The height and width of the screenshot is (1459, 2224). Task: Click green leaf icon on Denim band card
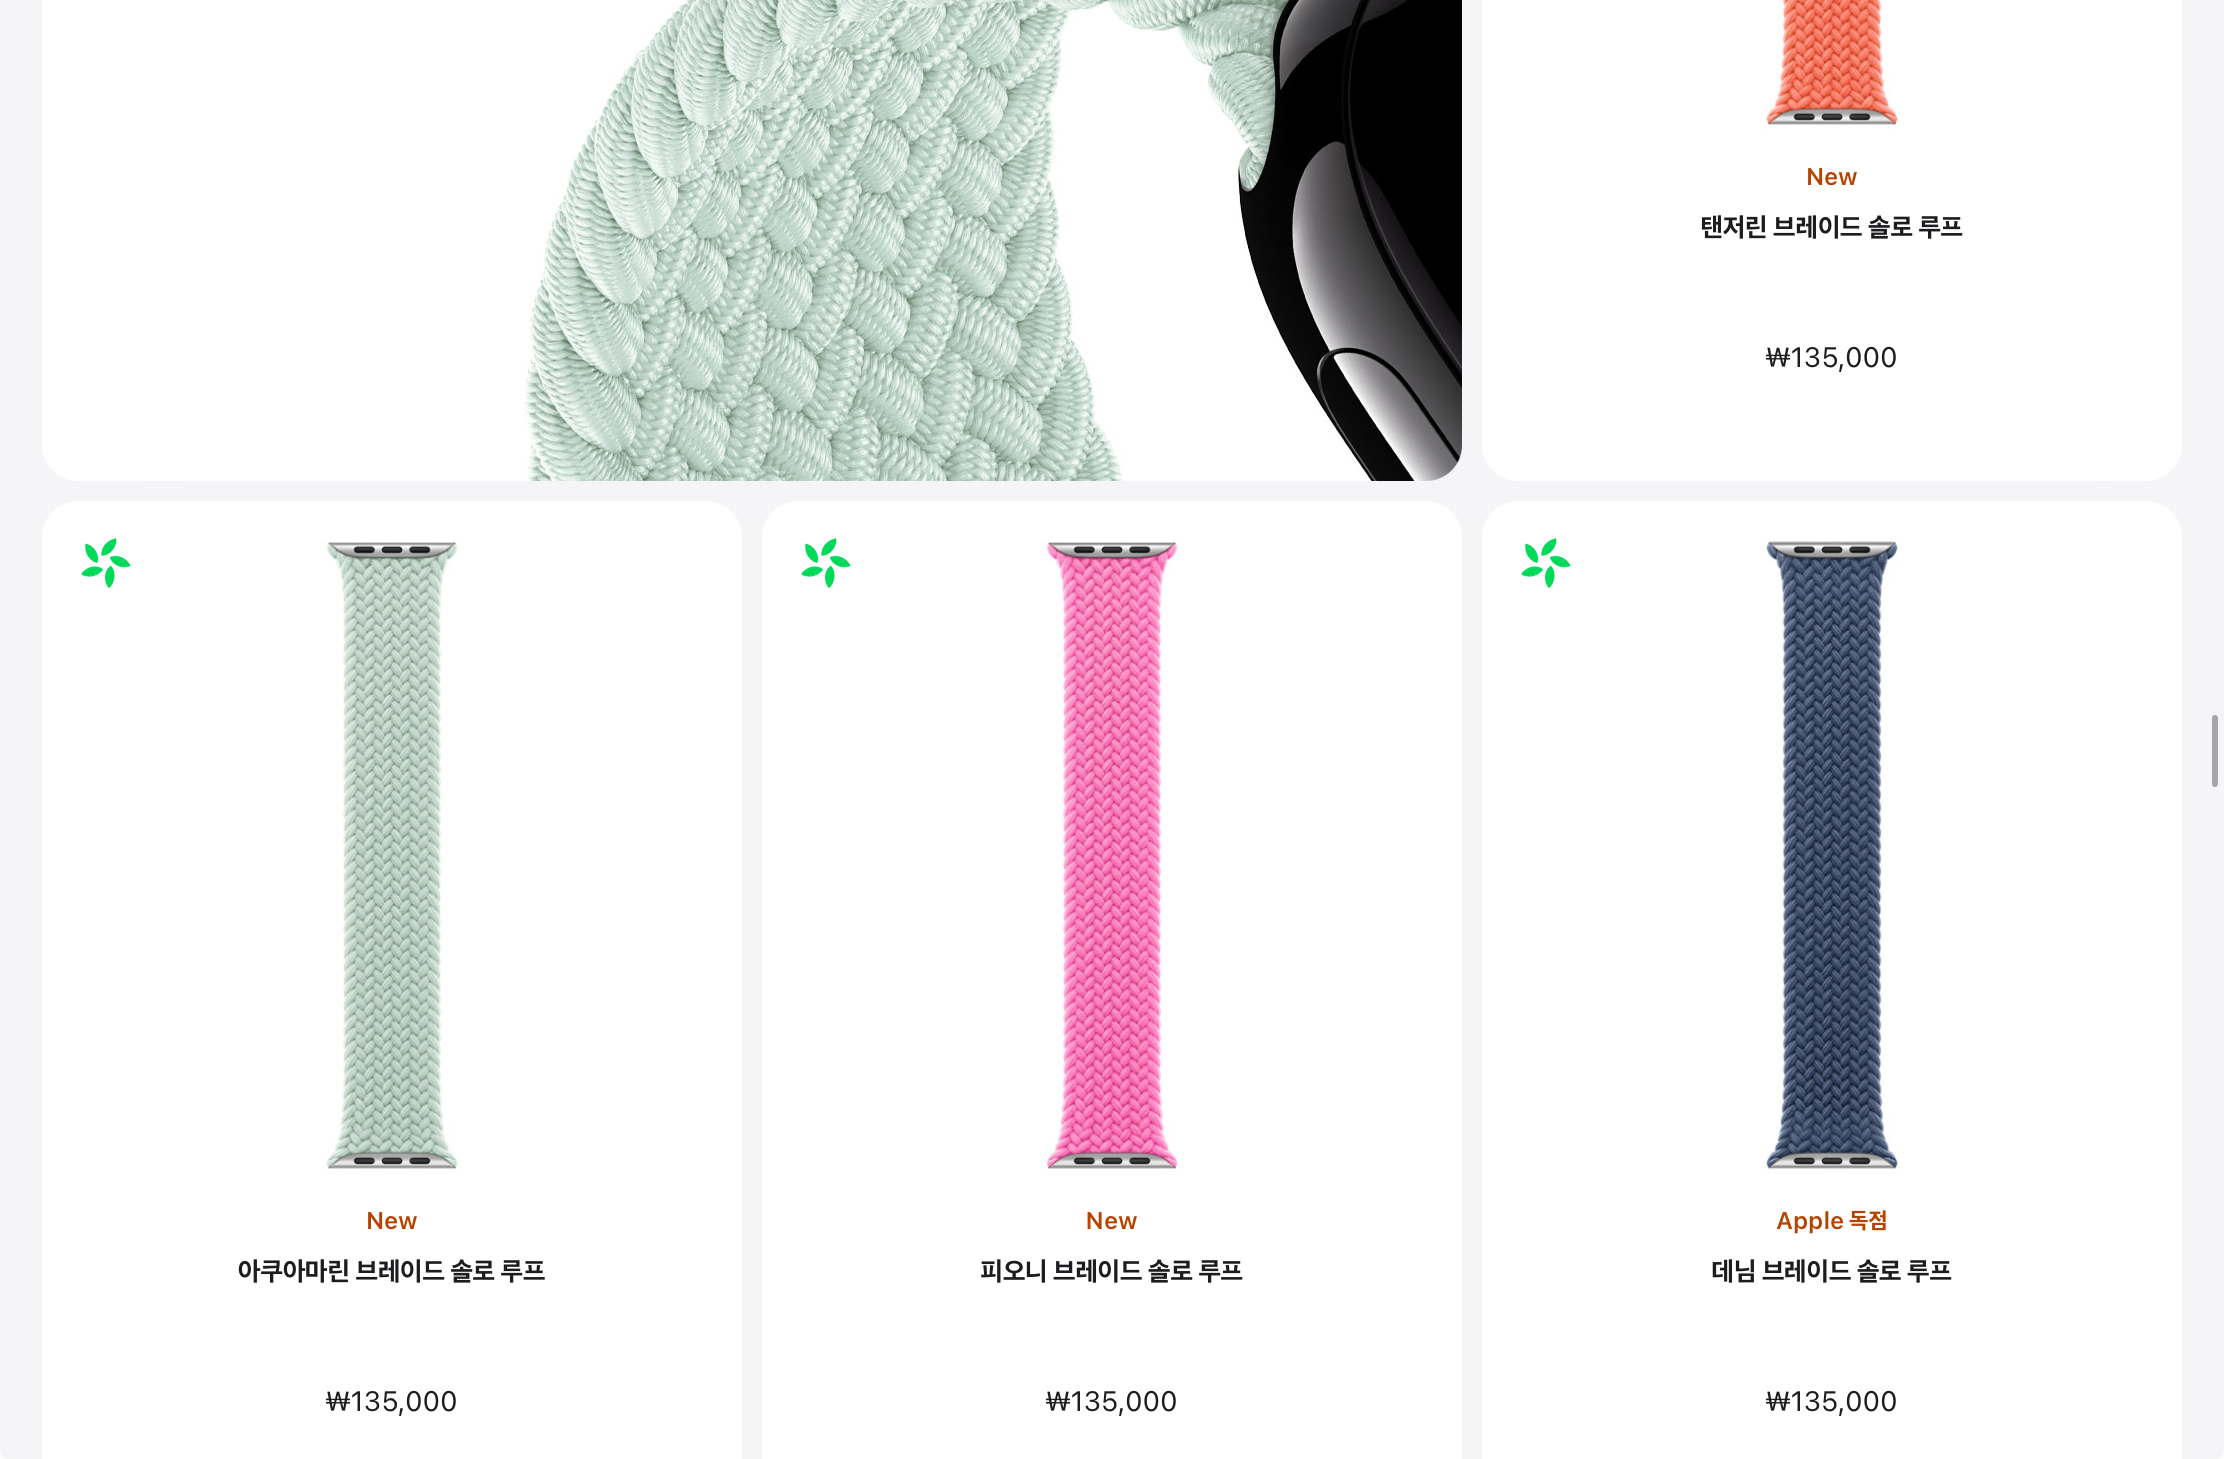pyautogui.click(x=1546, y=563)
